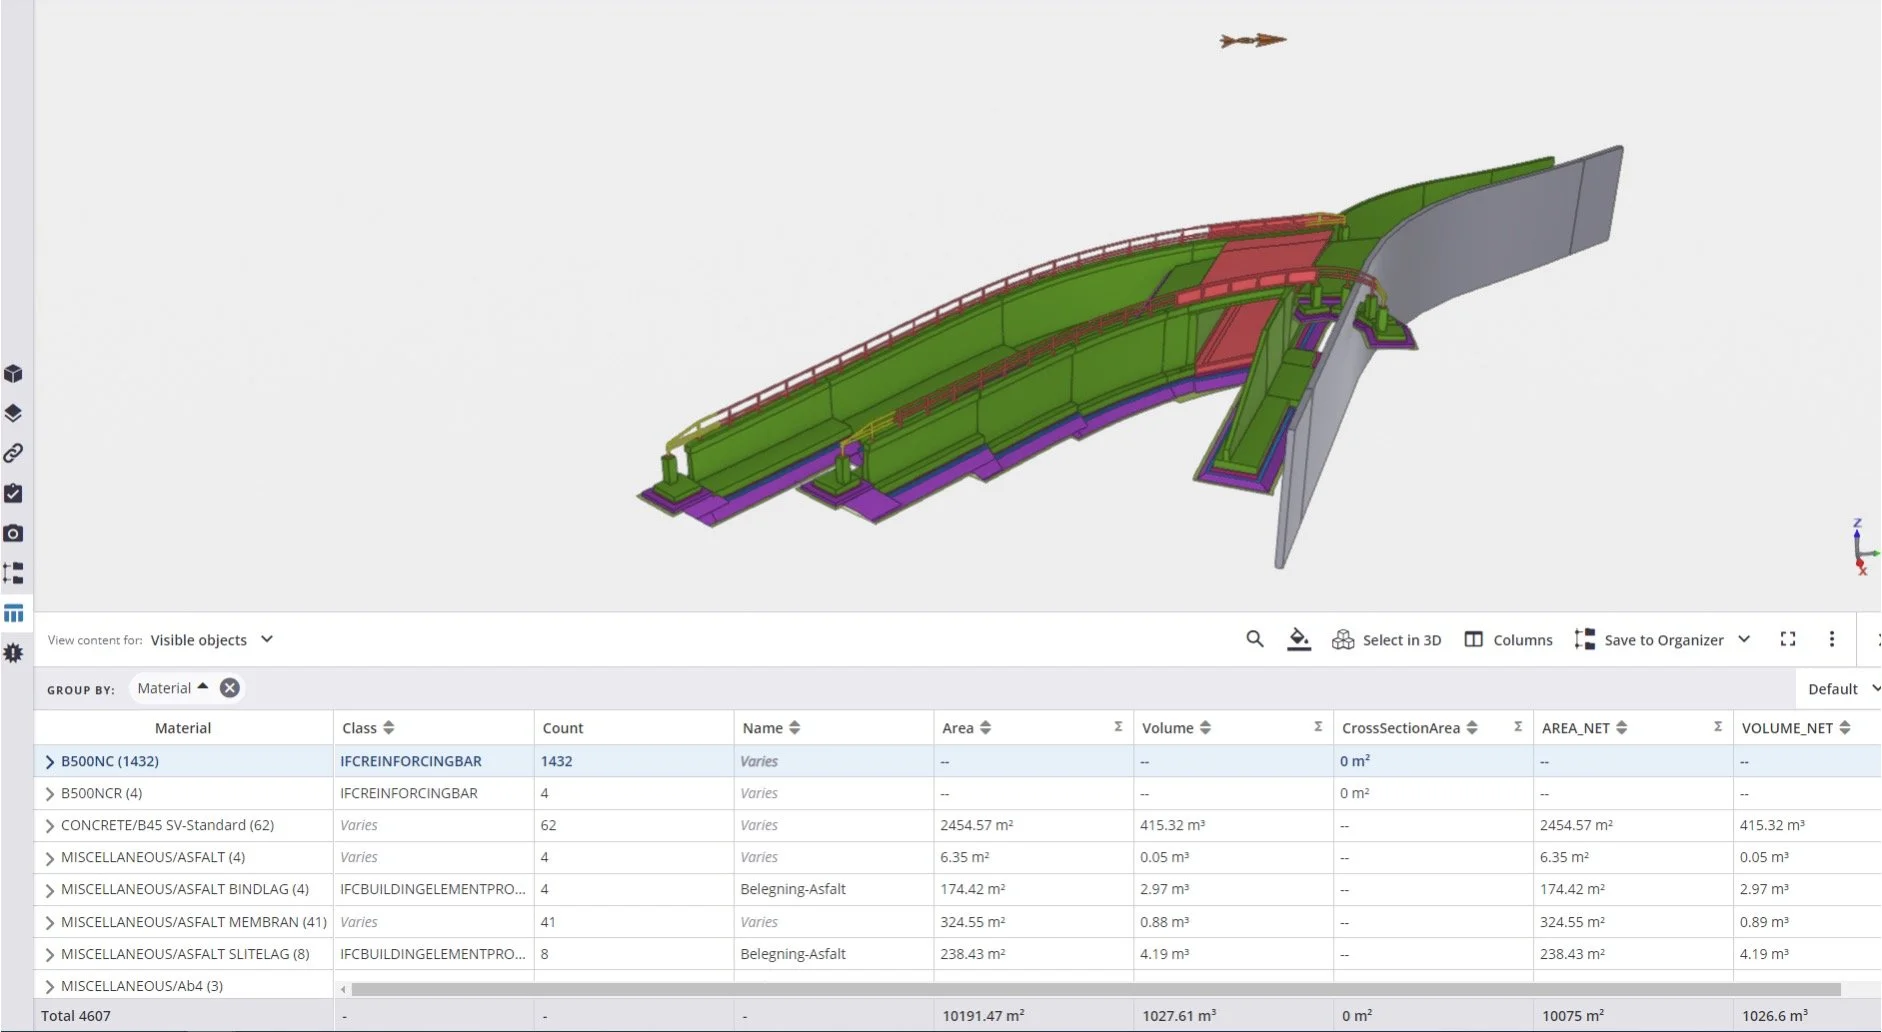Open the Layers panel in the sidebar
This screenshot has height=1032, width=1882.
click(x=14, y=413)
